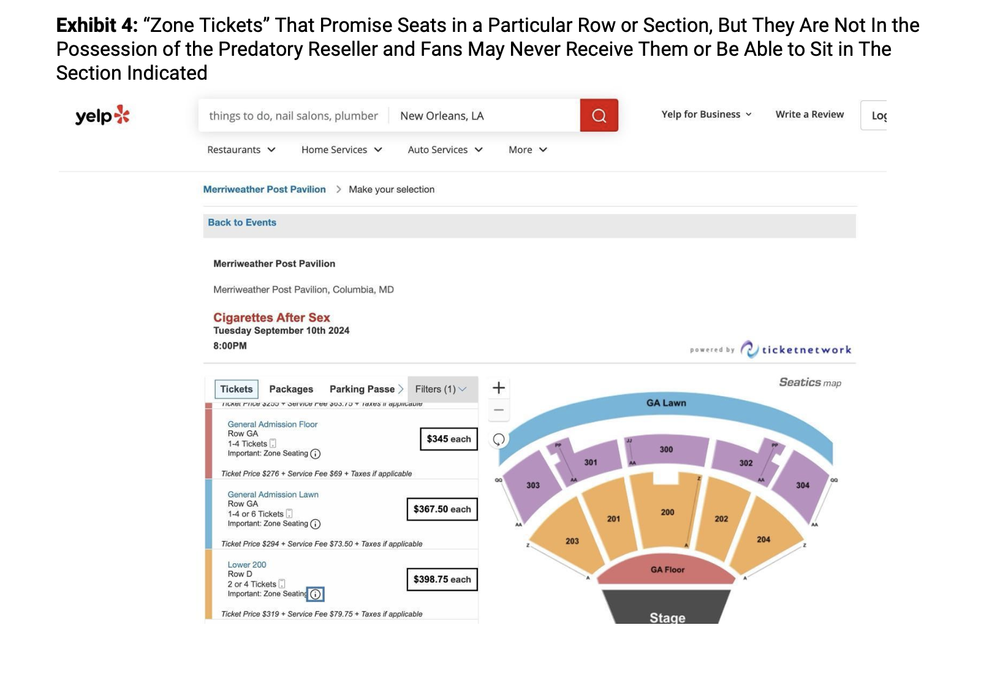Select the $398.75 each price button
The width and height of the screenshot is (1000, 679).
(x=442, y=579)
